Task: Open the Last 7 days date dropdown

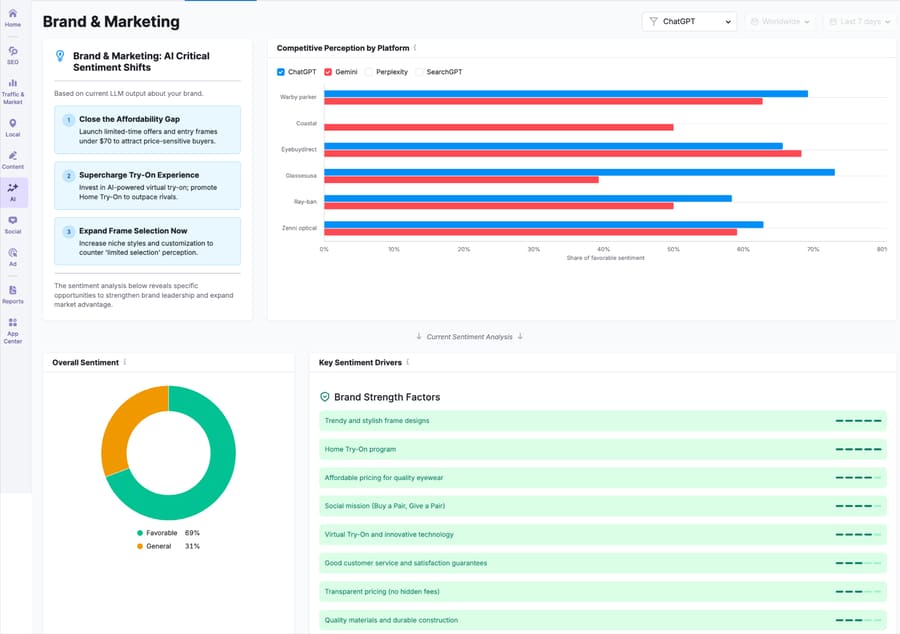Action: (859, 21)
